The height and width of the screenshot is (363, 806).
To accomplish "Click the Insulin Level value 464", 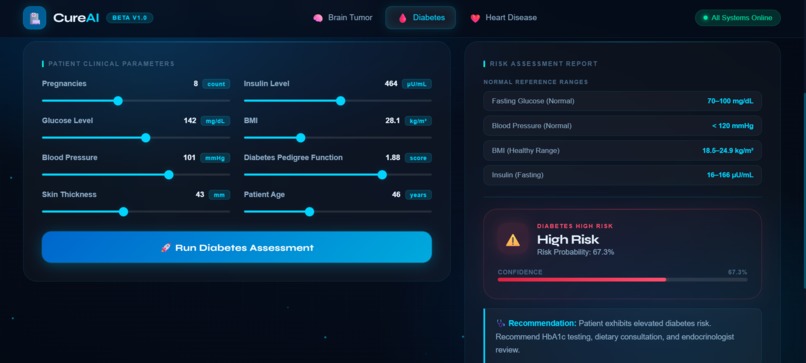I will (391, 83).
